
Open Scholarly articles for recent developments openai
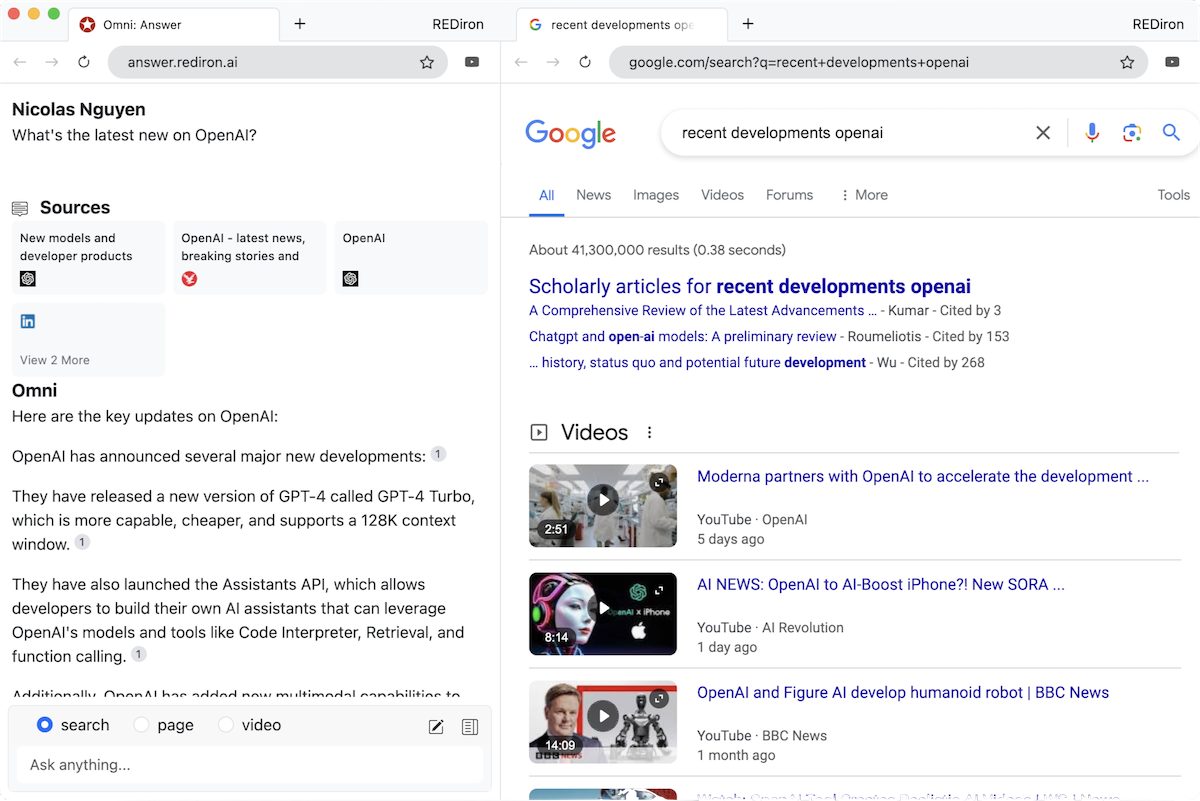click(750, 287)
